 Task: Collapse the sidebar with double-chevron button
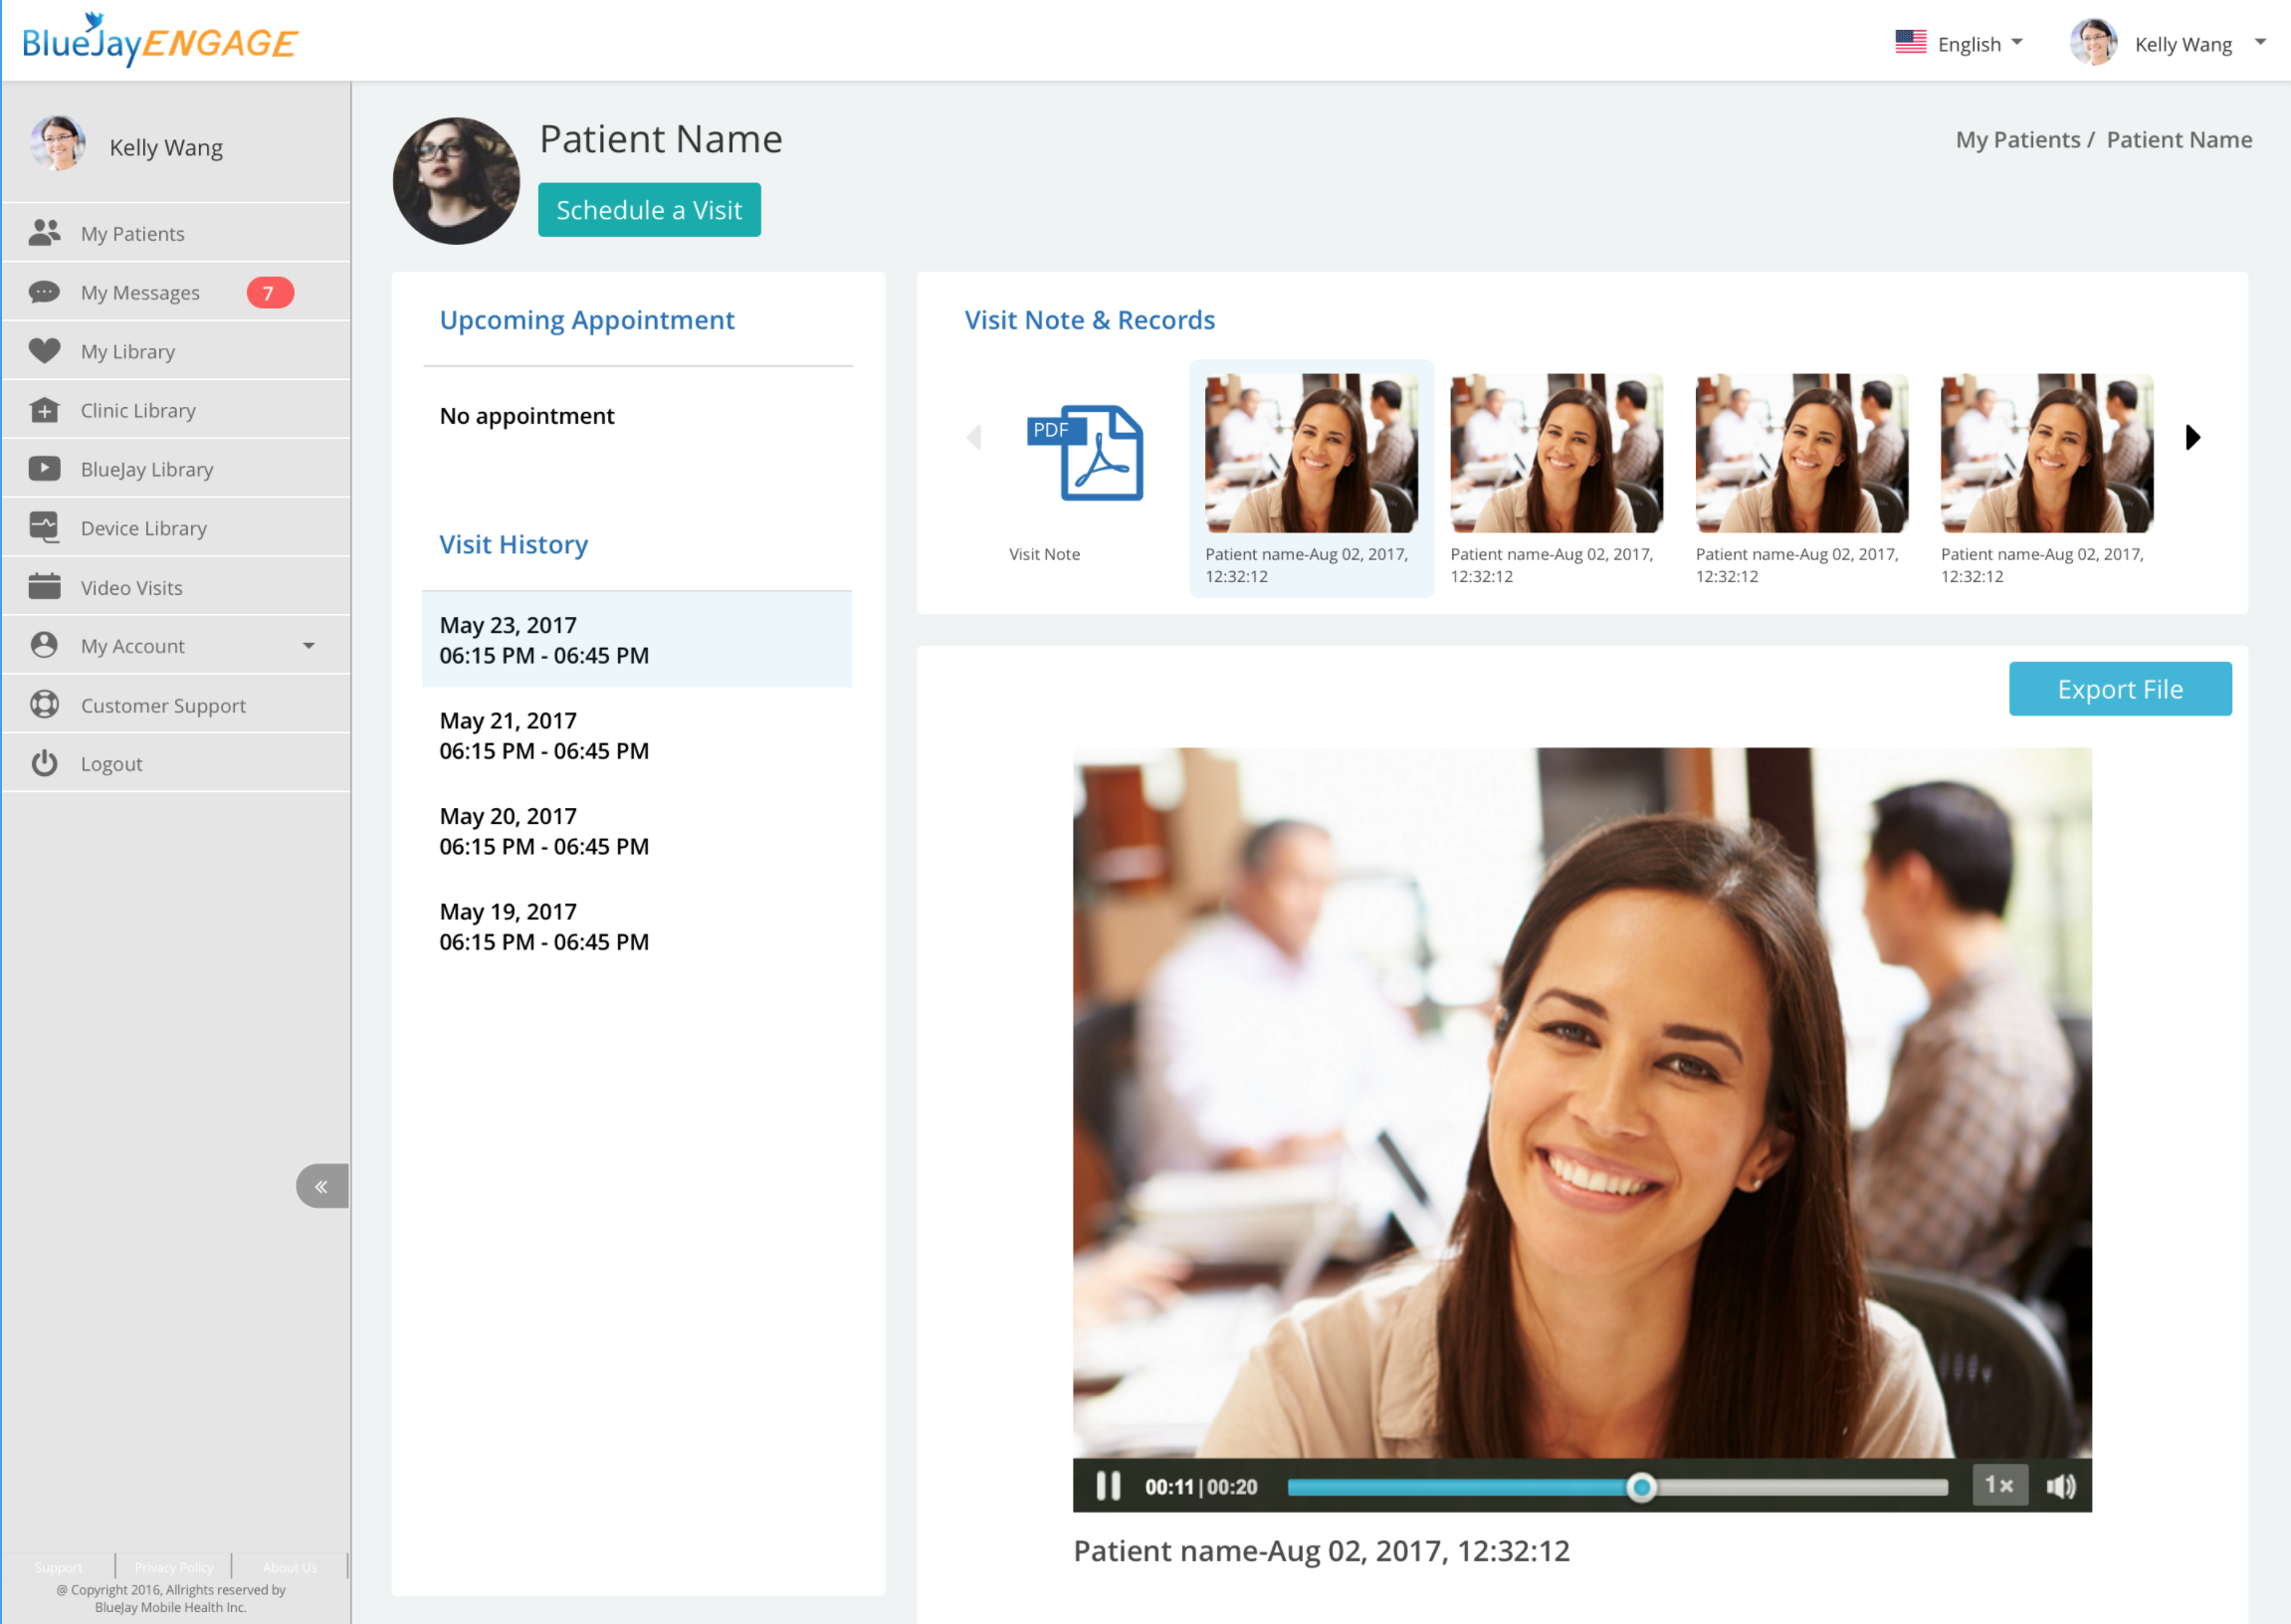pos(322,1186)
